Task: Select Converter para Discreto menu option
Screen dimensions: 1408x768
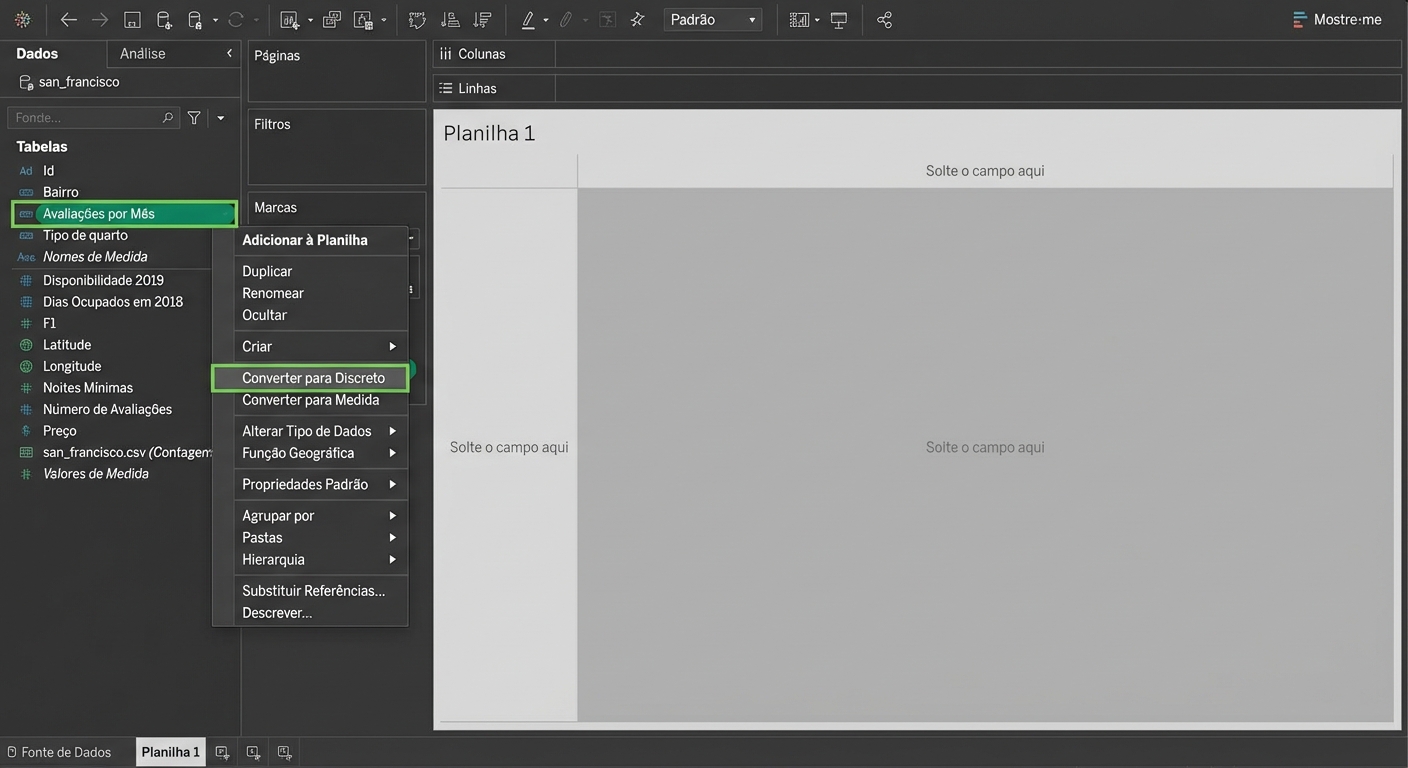Action: 313,378
